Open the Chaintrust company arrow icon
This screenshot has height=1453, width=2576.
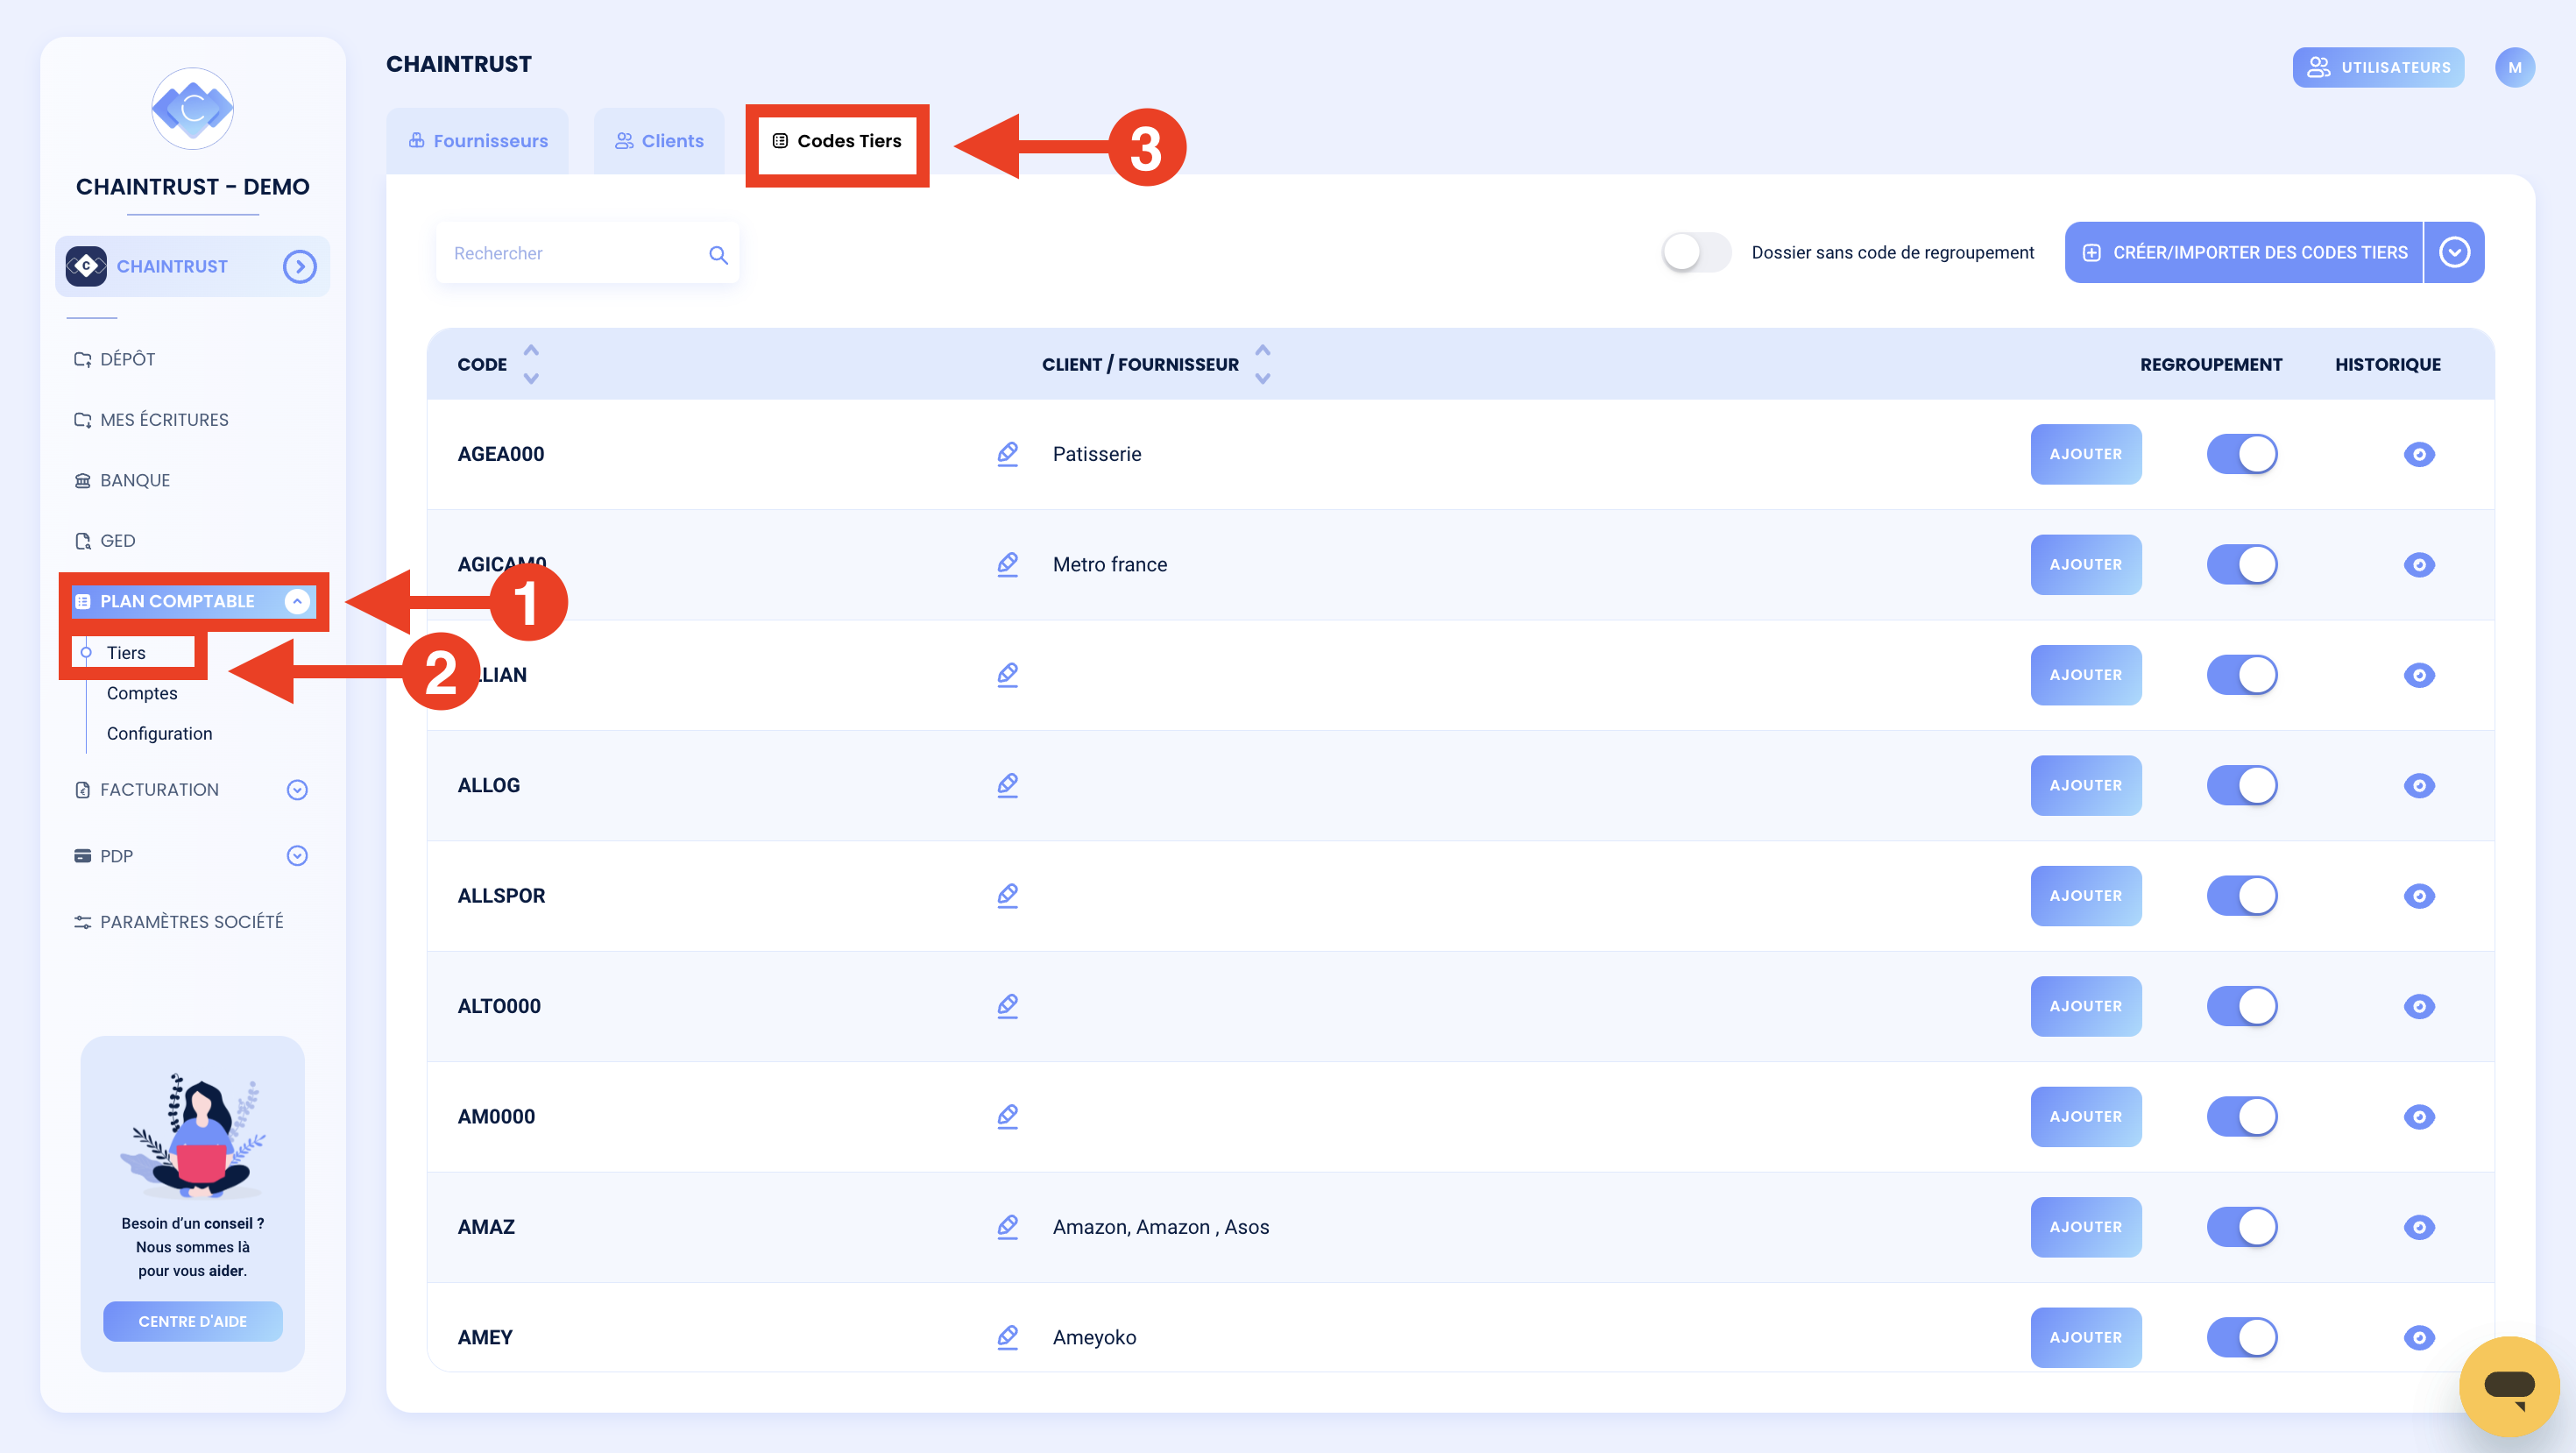(299, 266)
